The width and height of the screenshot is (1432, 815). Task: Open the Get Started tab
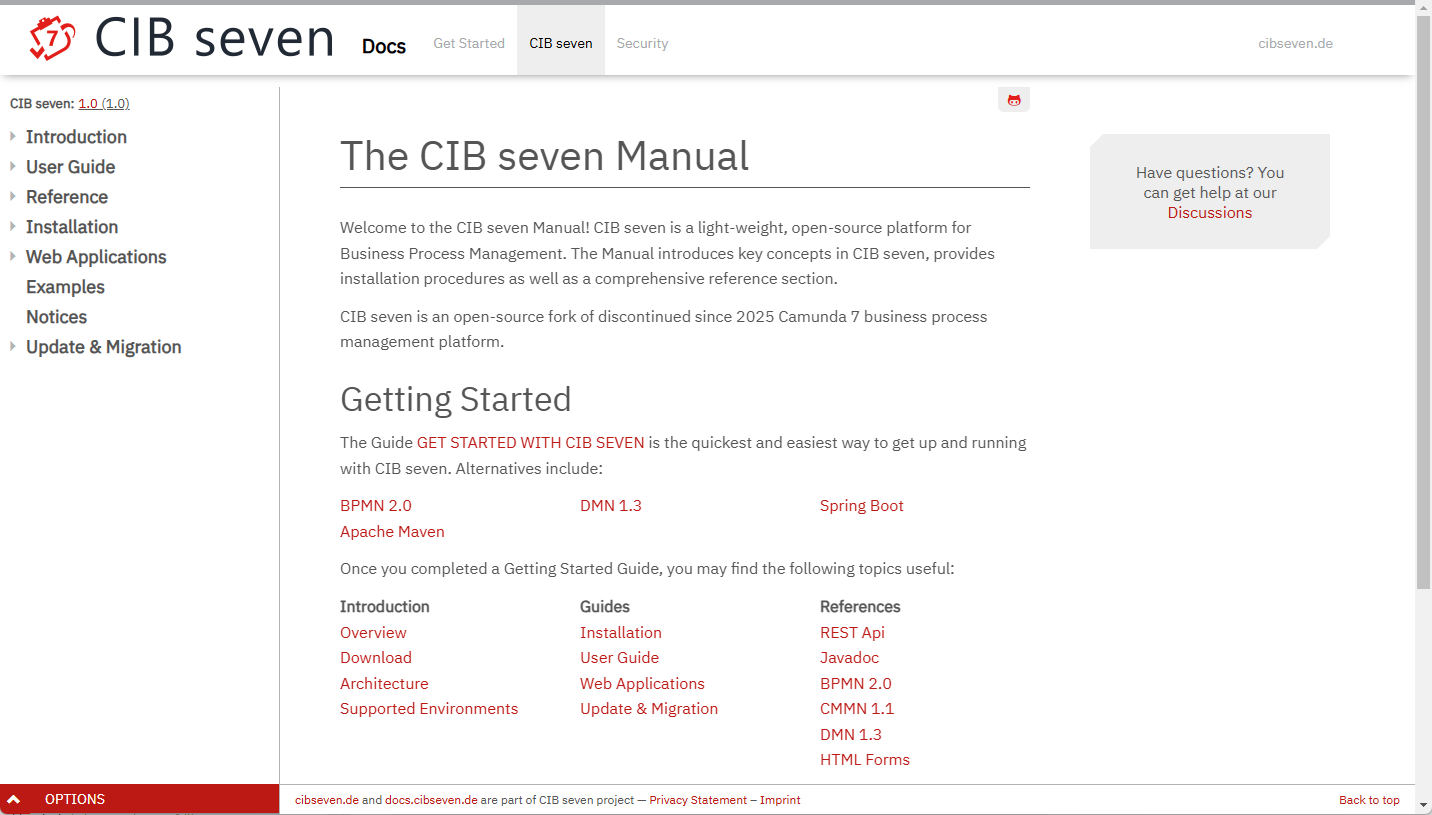coord(468,43)
